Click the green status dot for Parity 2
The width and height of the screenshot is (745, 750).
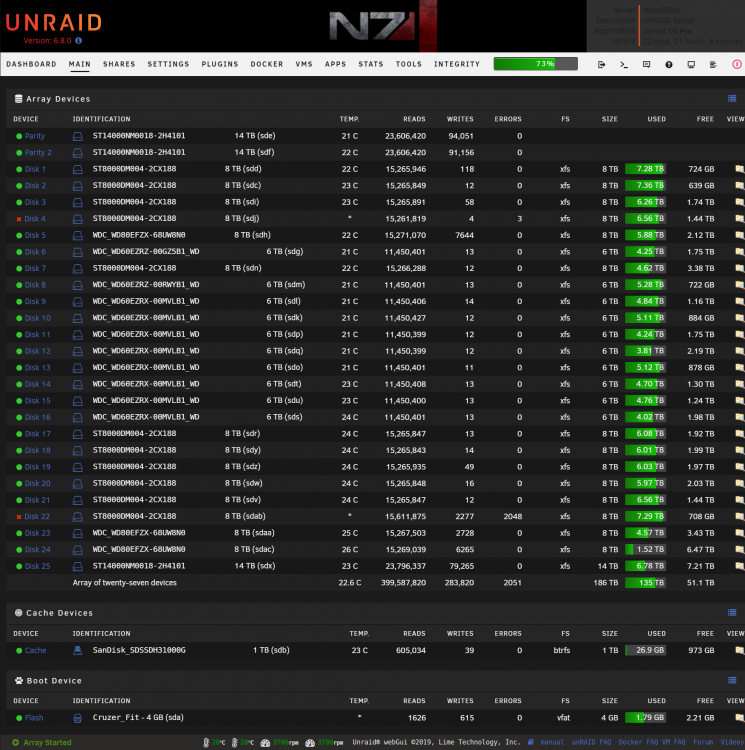pyautogui.click(x=19, y=153)
